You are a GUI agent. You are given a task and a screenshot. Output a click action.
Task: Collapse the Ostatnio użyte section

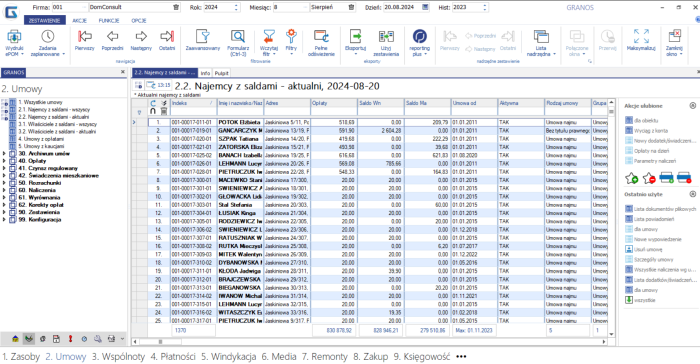692,194
